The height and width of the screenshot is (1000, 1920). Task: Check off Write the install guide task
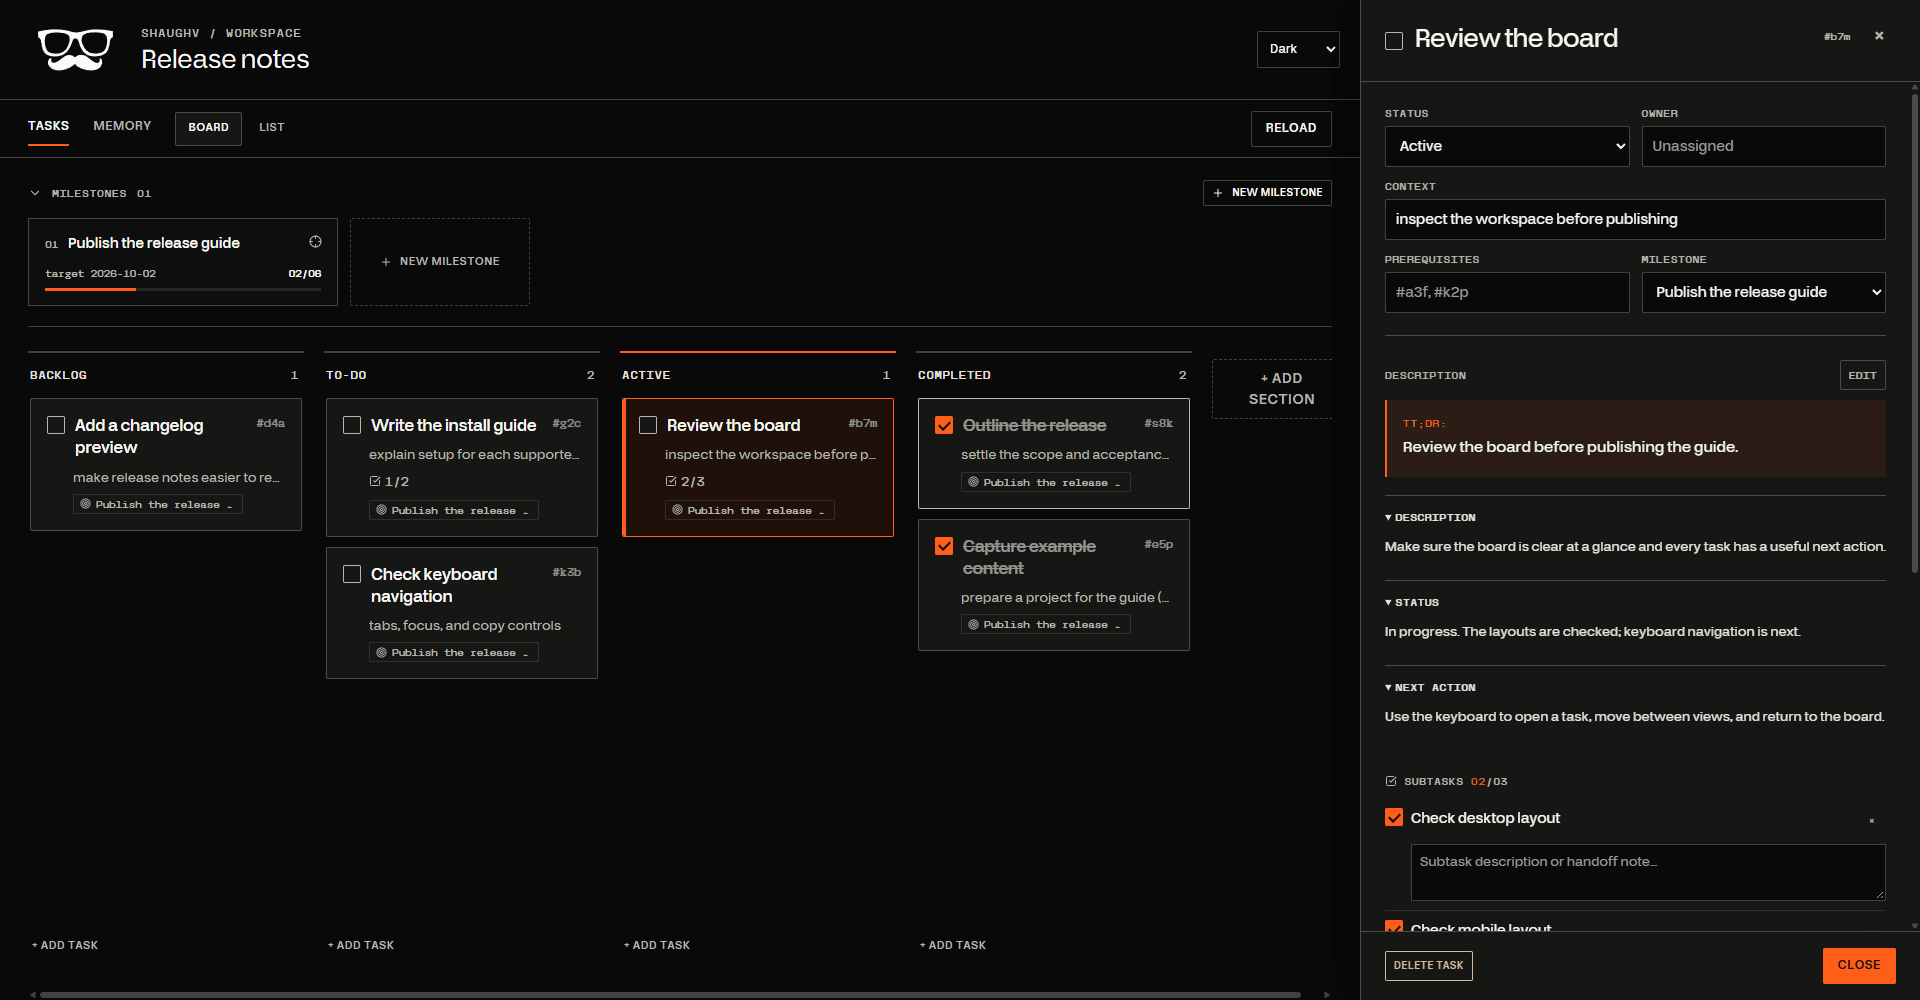(x=352, y=425)
